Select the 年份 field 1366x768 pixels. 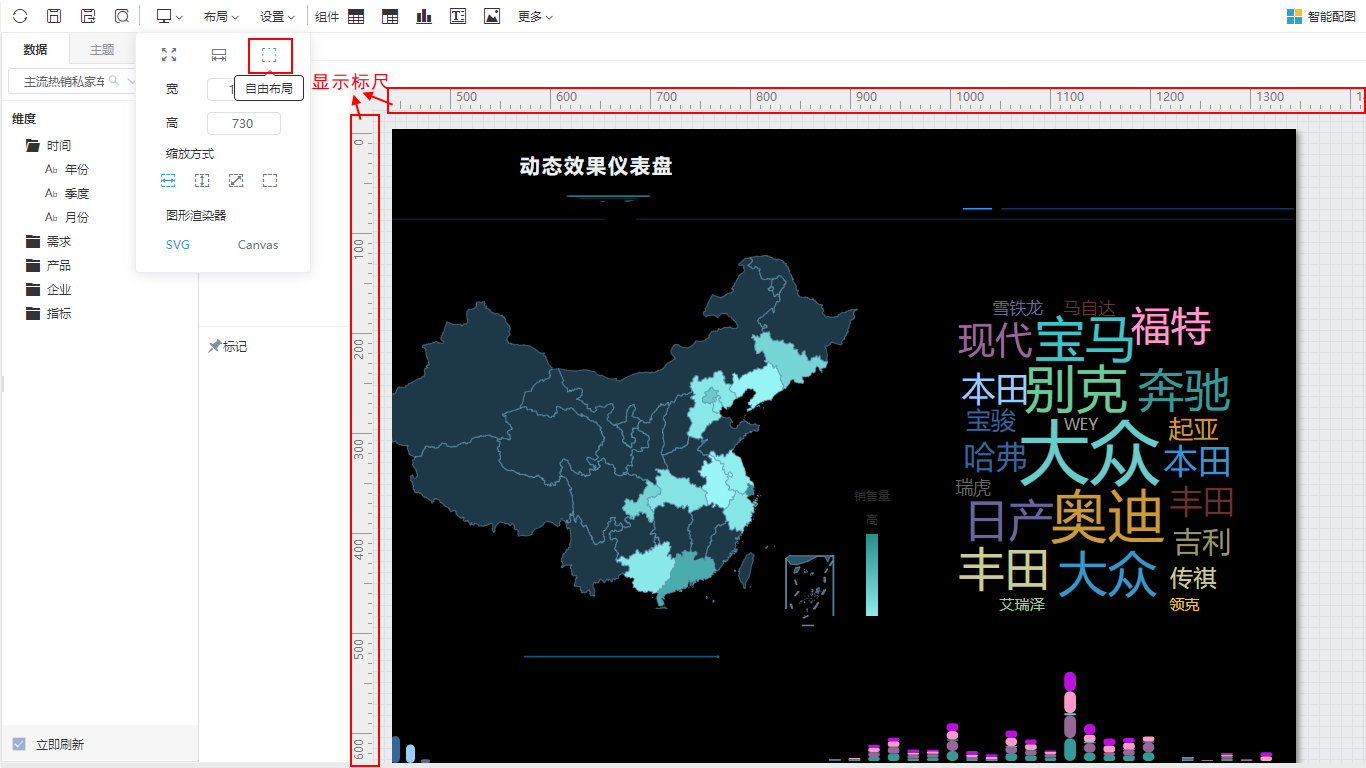(77, 169)
